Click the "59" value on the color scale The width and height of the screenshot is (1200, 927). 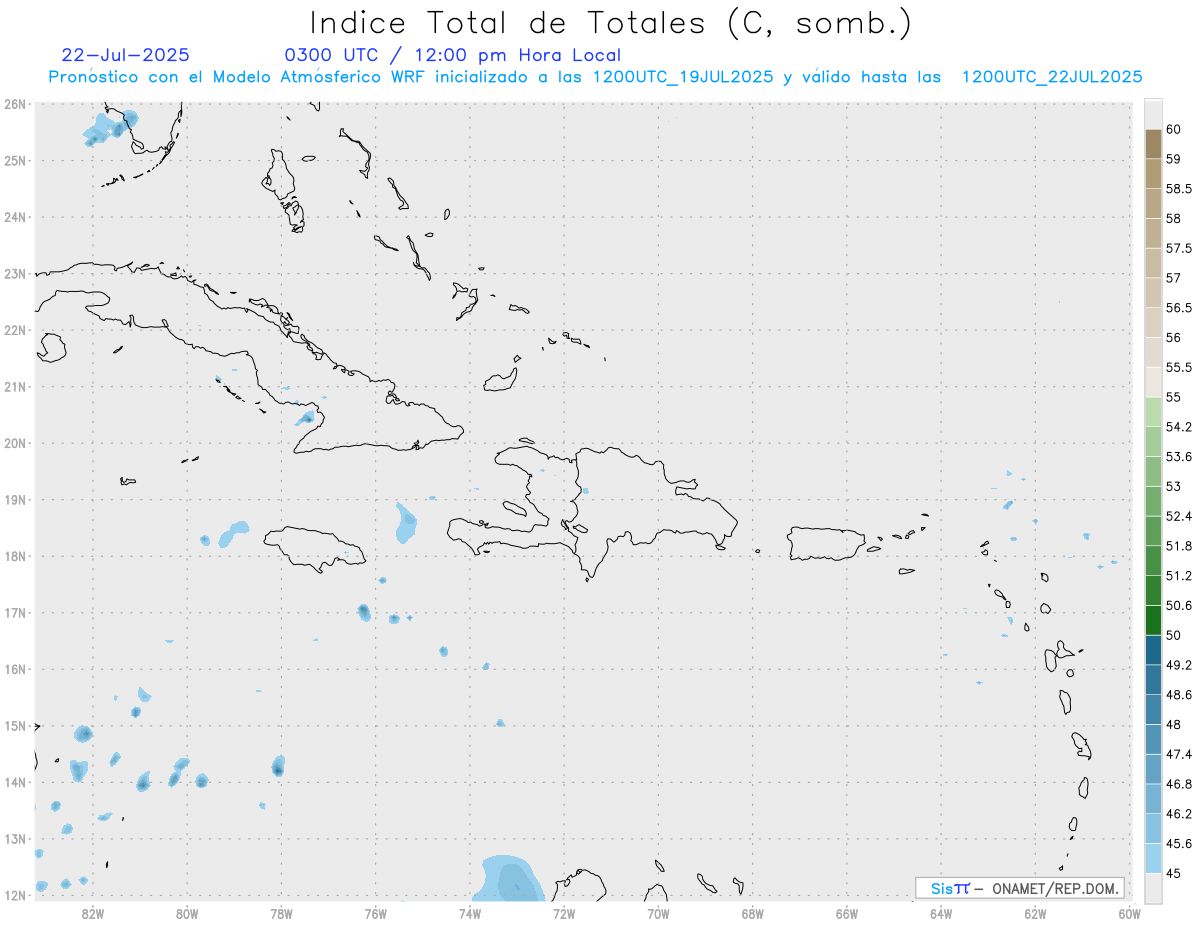1174,159
